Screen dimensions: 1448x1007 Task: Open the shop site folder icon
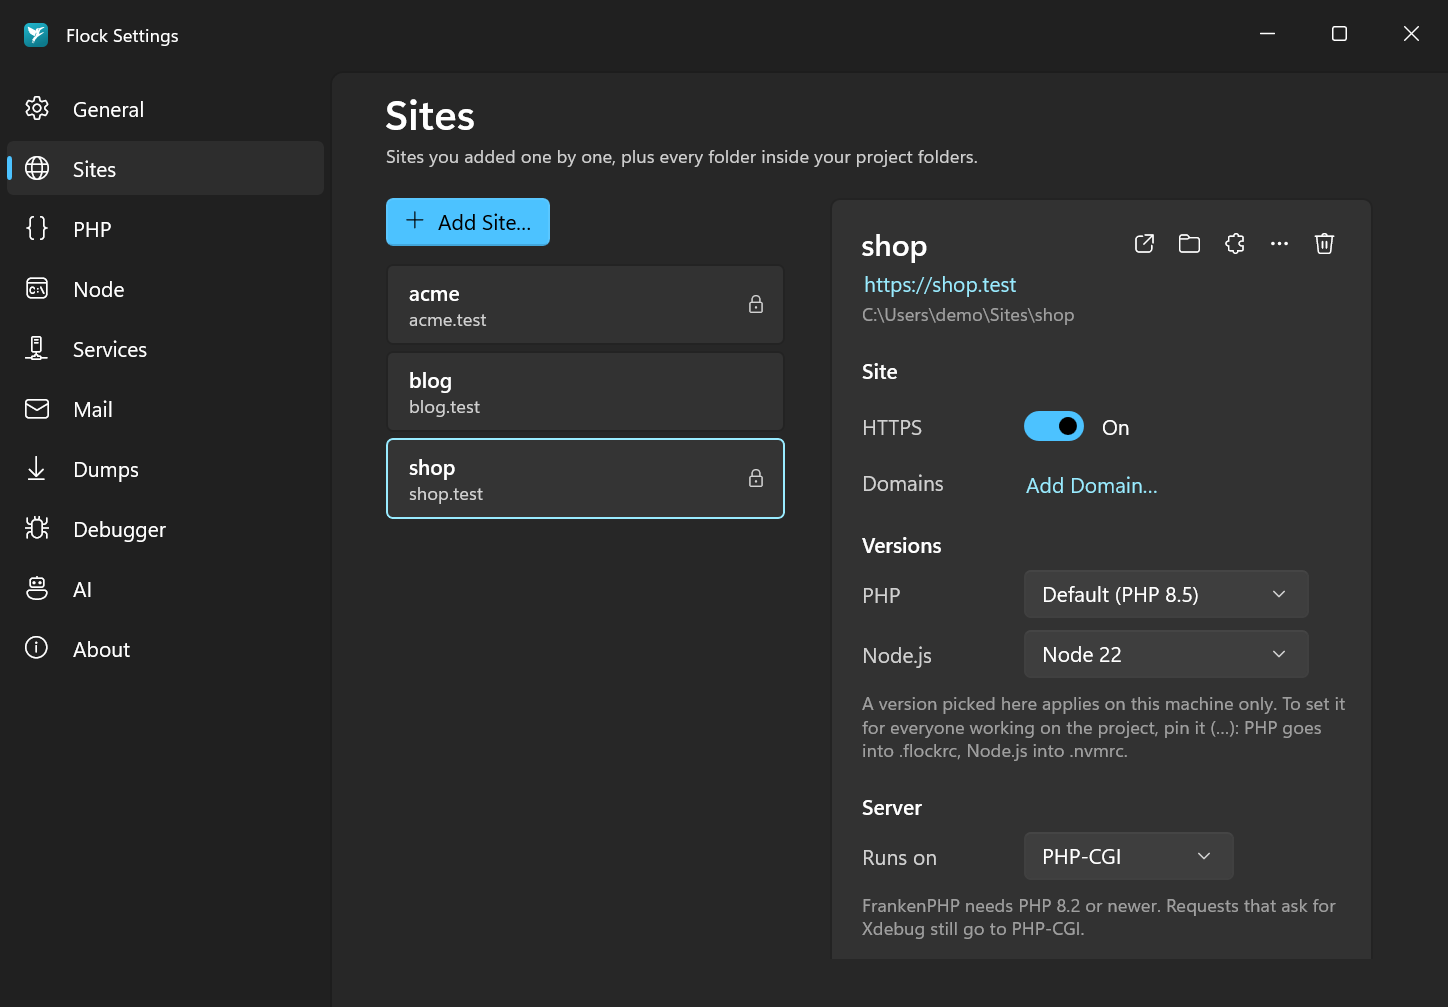pyautogui.click(x=1189, y=244)
